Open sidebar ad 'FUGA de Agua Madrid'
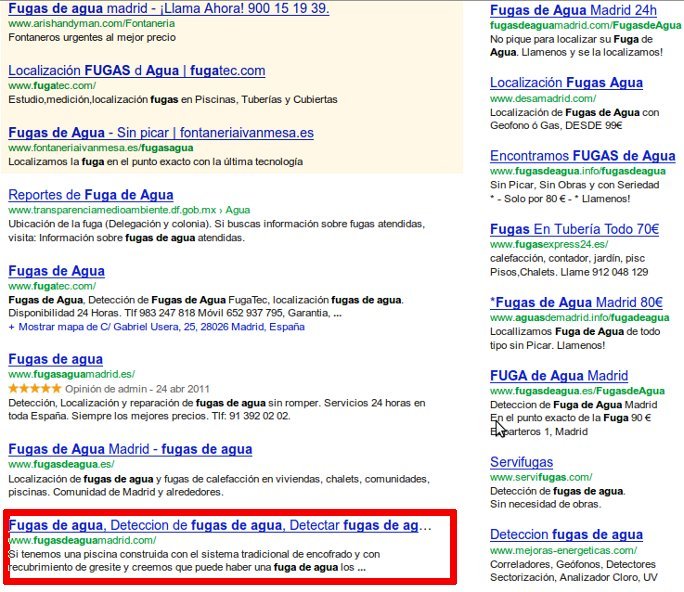684x592 pixels. [559, 376]
